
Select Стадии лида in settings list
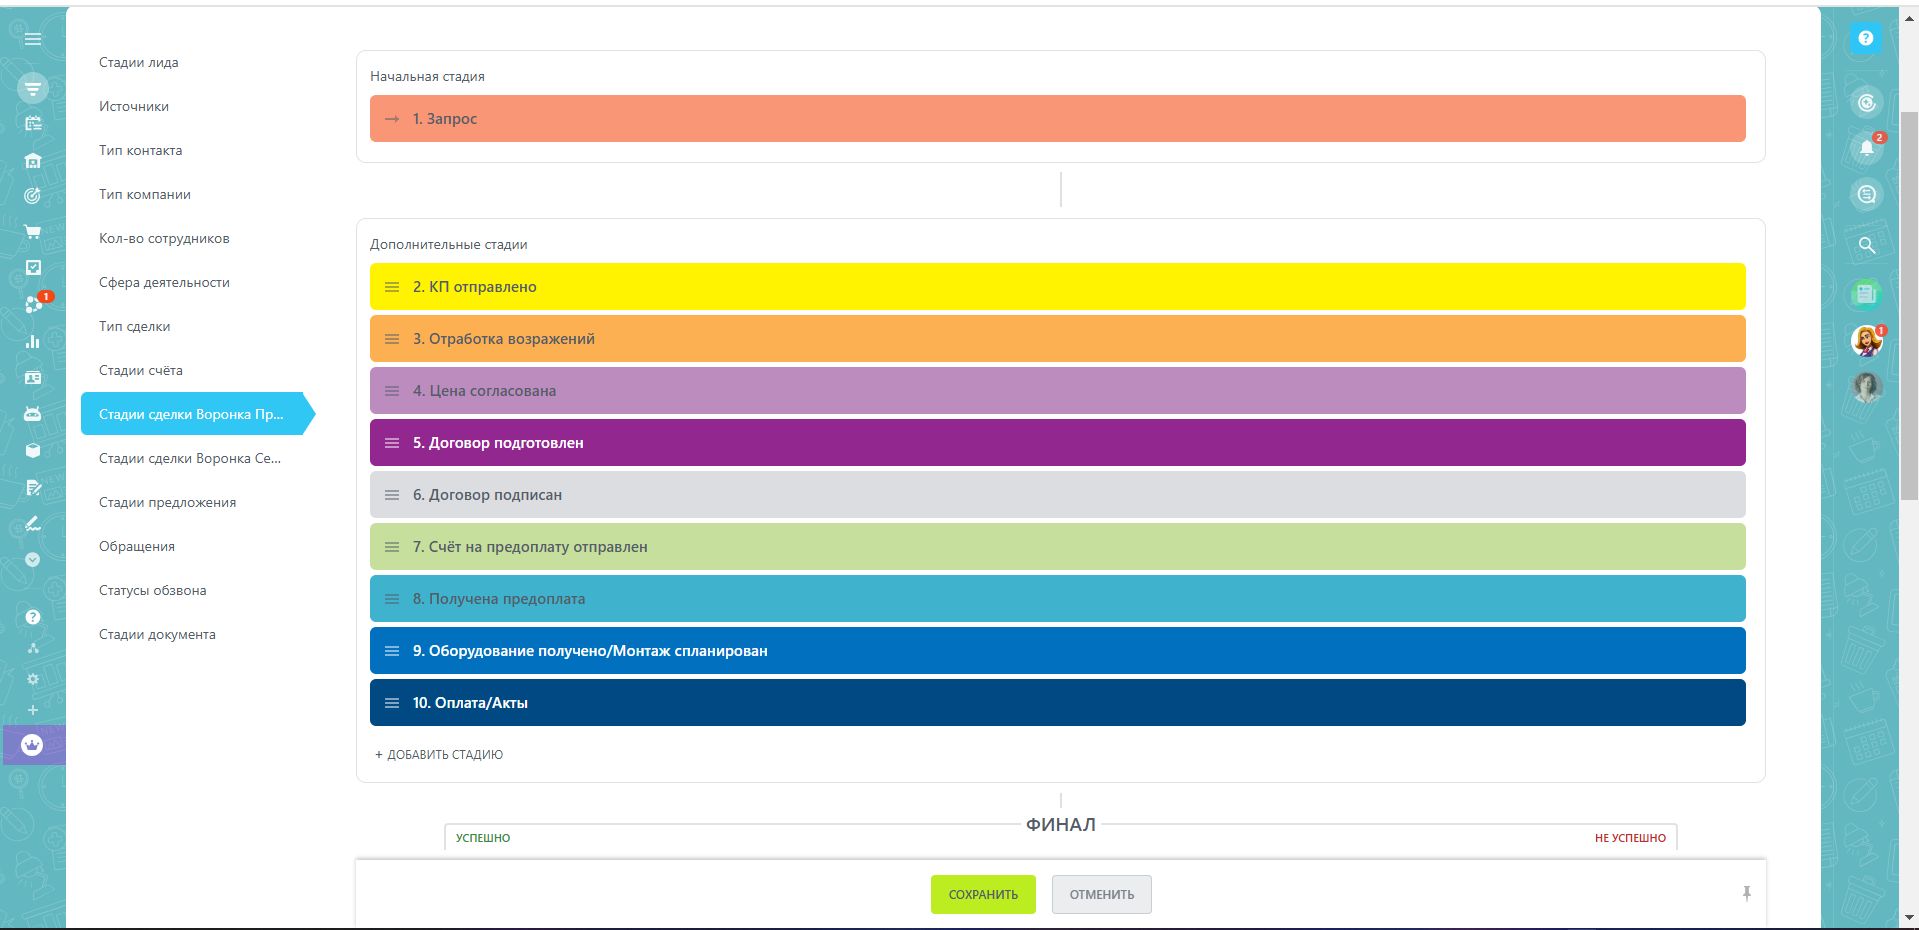(139, 62)
